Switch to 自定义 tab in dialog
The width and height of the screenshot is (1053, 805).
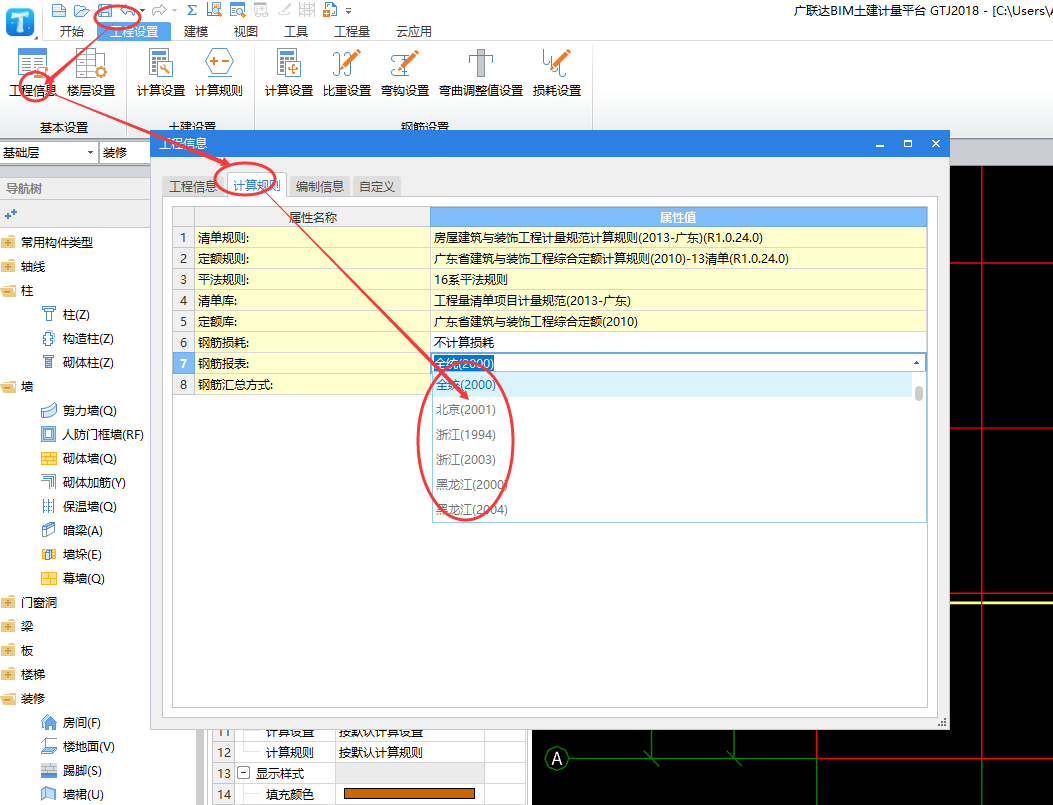coord(377,187)
